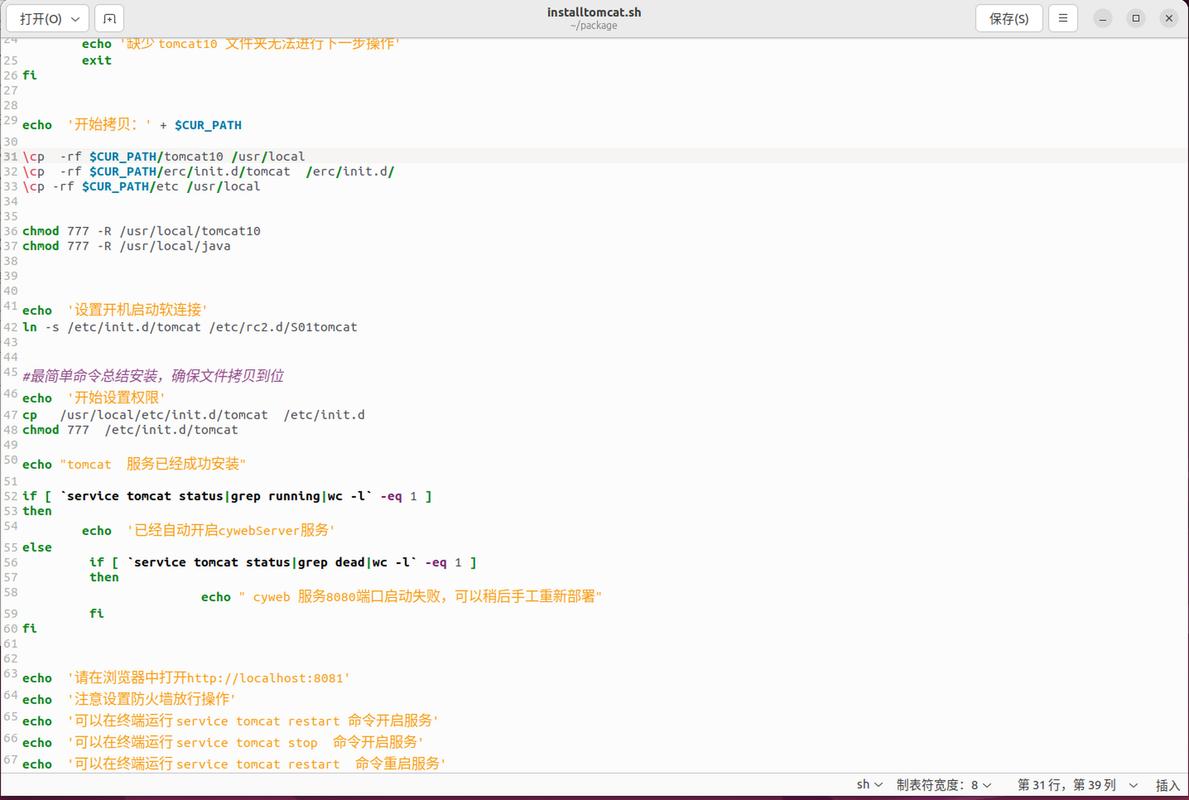Open the hamburger menu icon
Image resolution: width=1189 pixels, height=800 pixels.
click(x=1063, y=18)
